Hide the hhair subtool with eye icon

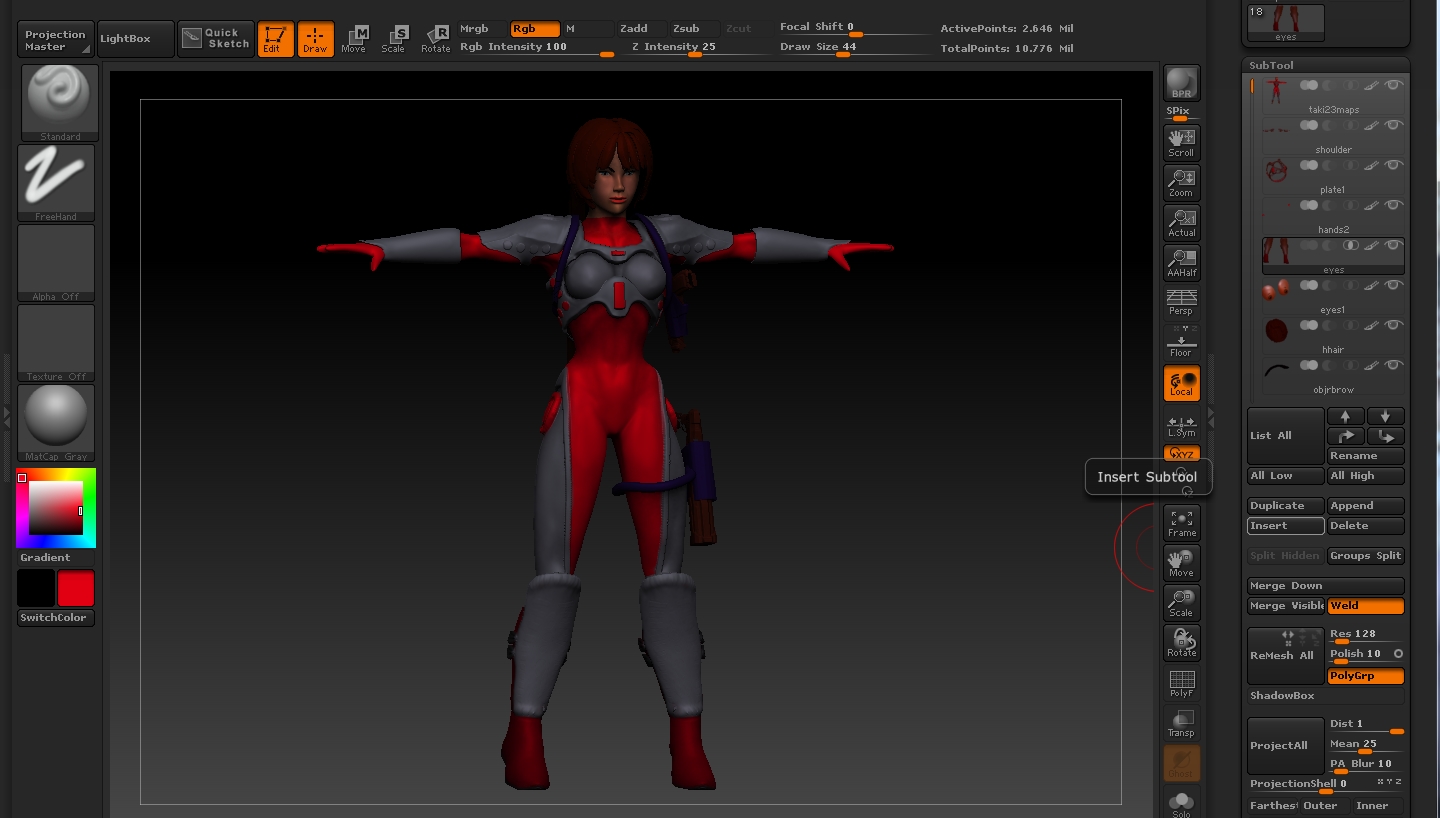pos(1393,325)
